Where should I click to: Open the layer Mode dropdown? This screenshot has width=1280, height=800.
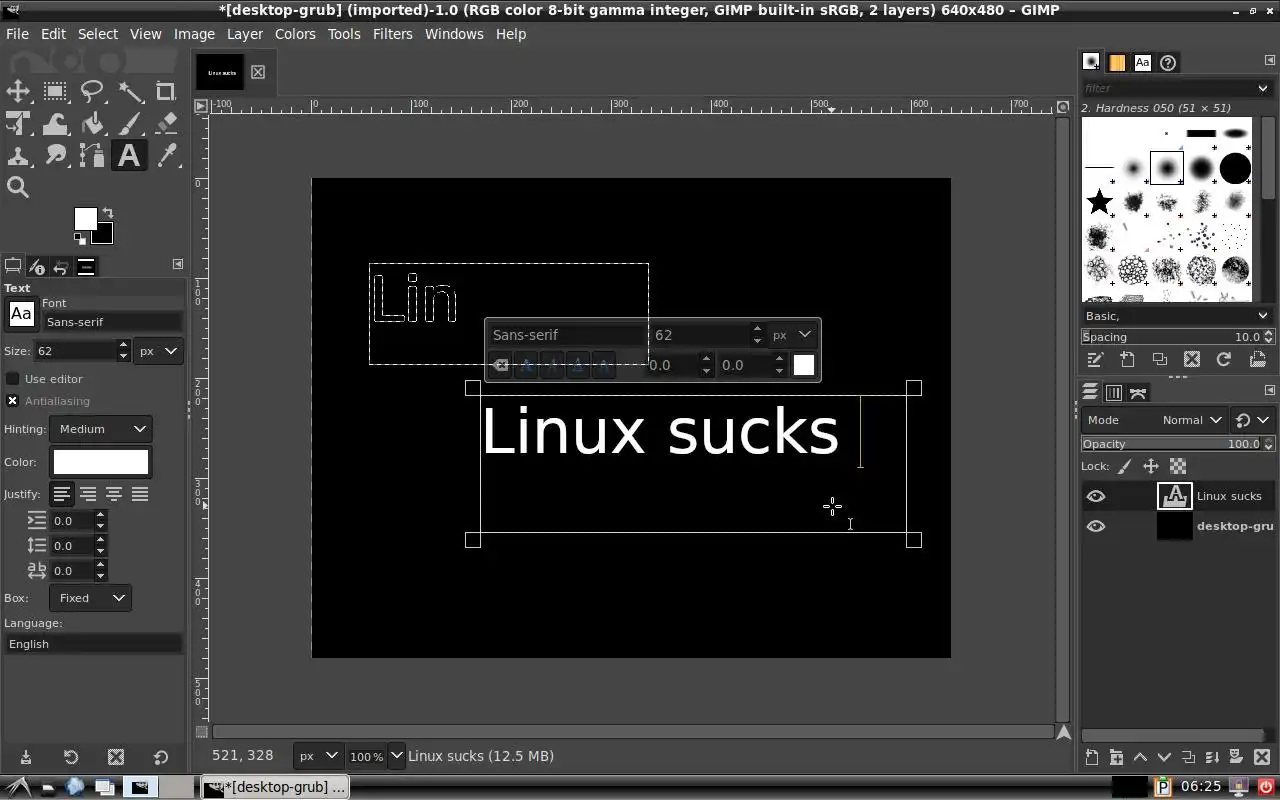tap(1154, 420)
